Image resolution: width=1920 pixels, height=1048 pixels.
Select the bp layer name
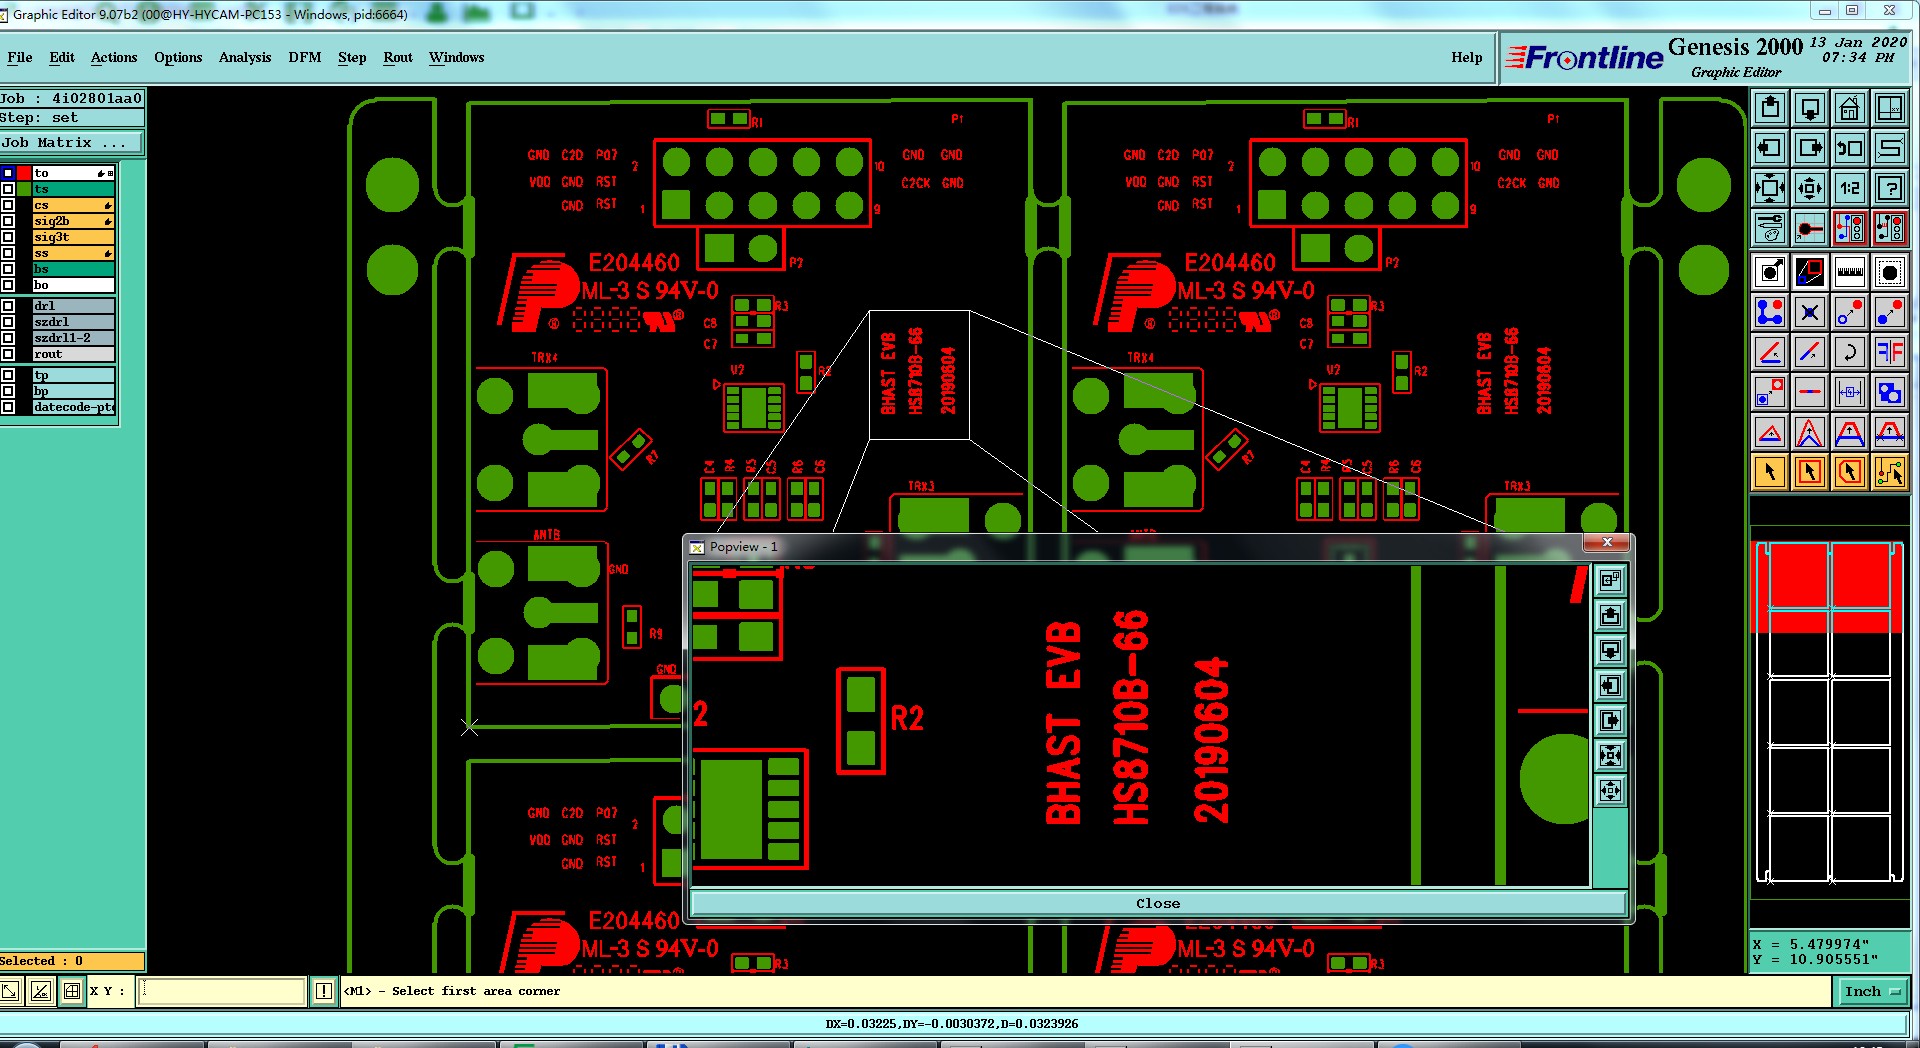pyautogui.click(x=74, y=391)
